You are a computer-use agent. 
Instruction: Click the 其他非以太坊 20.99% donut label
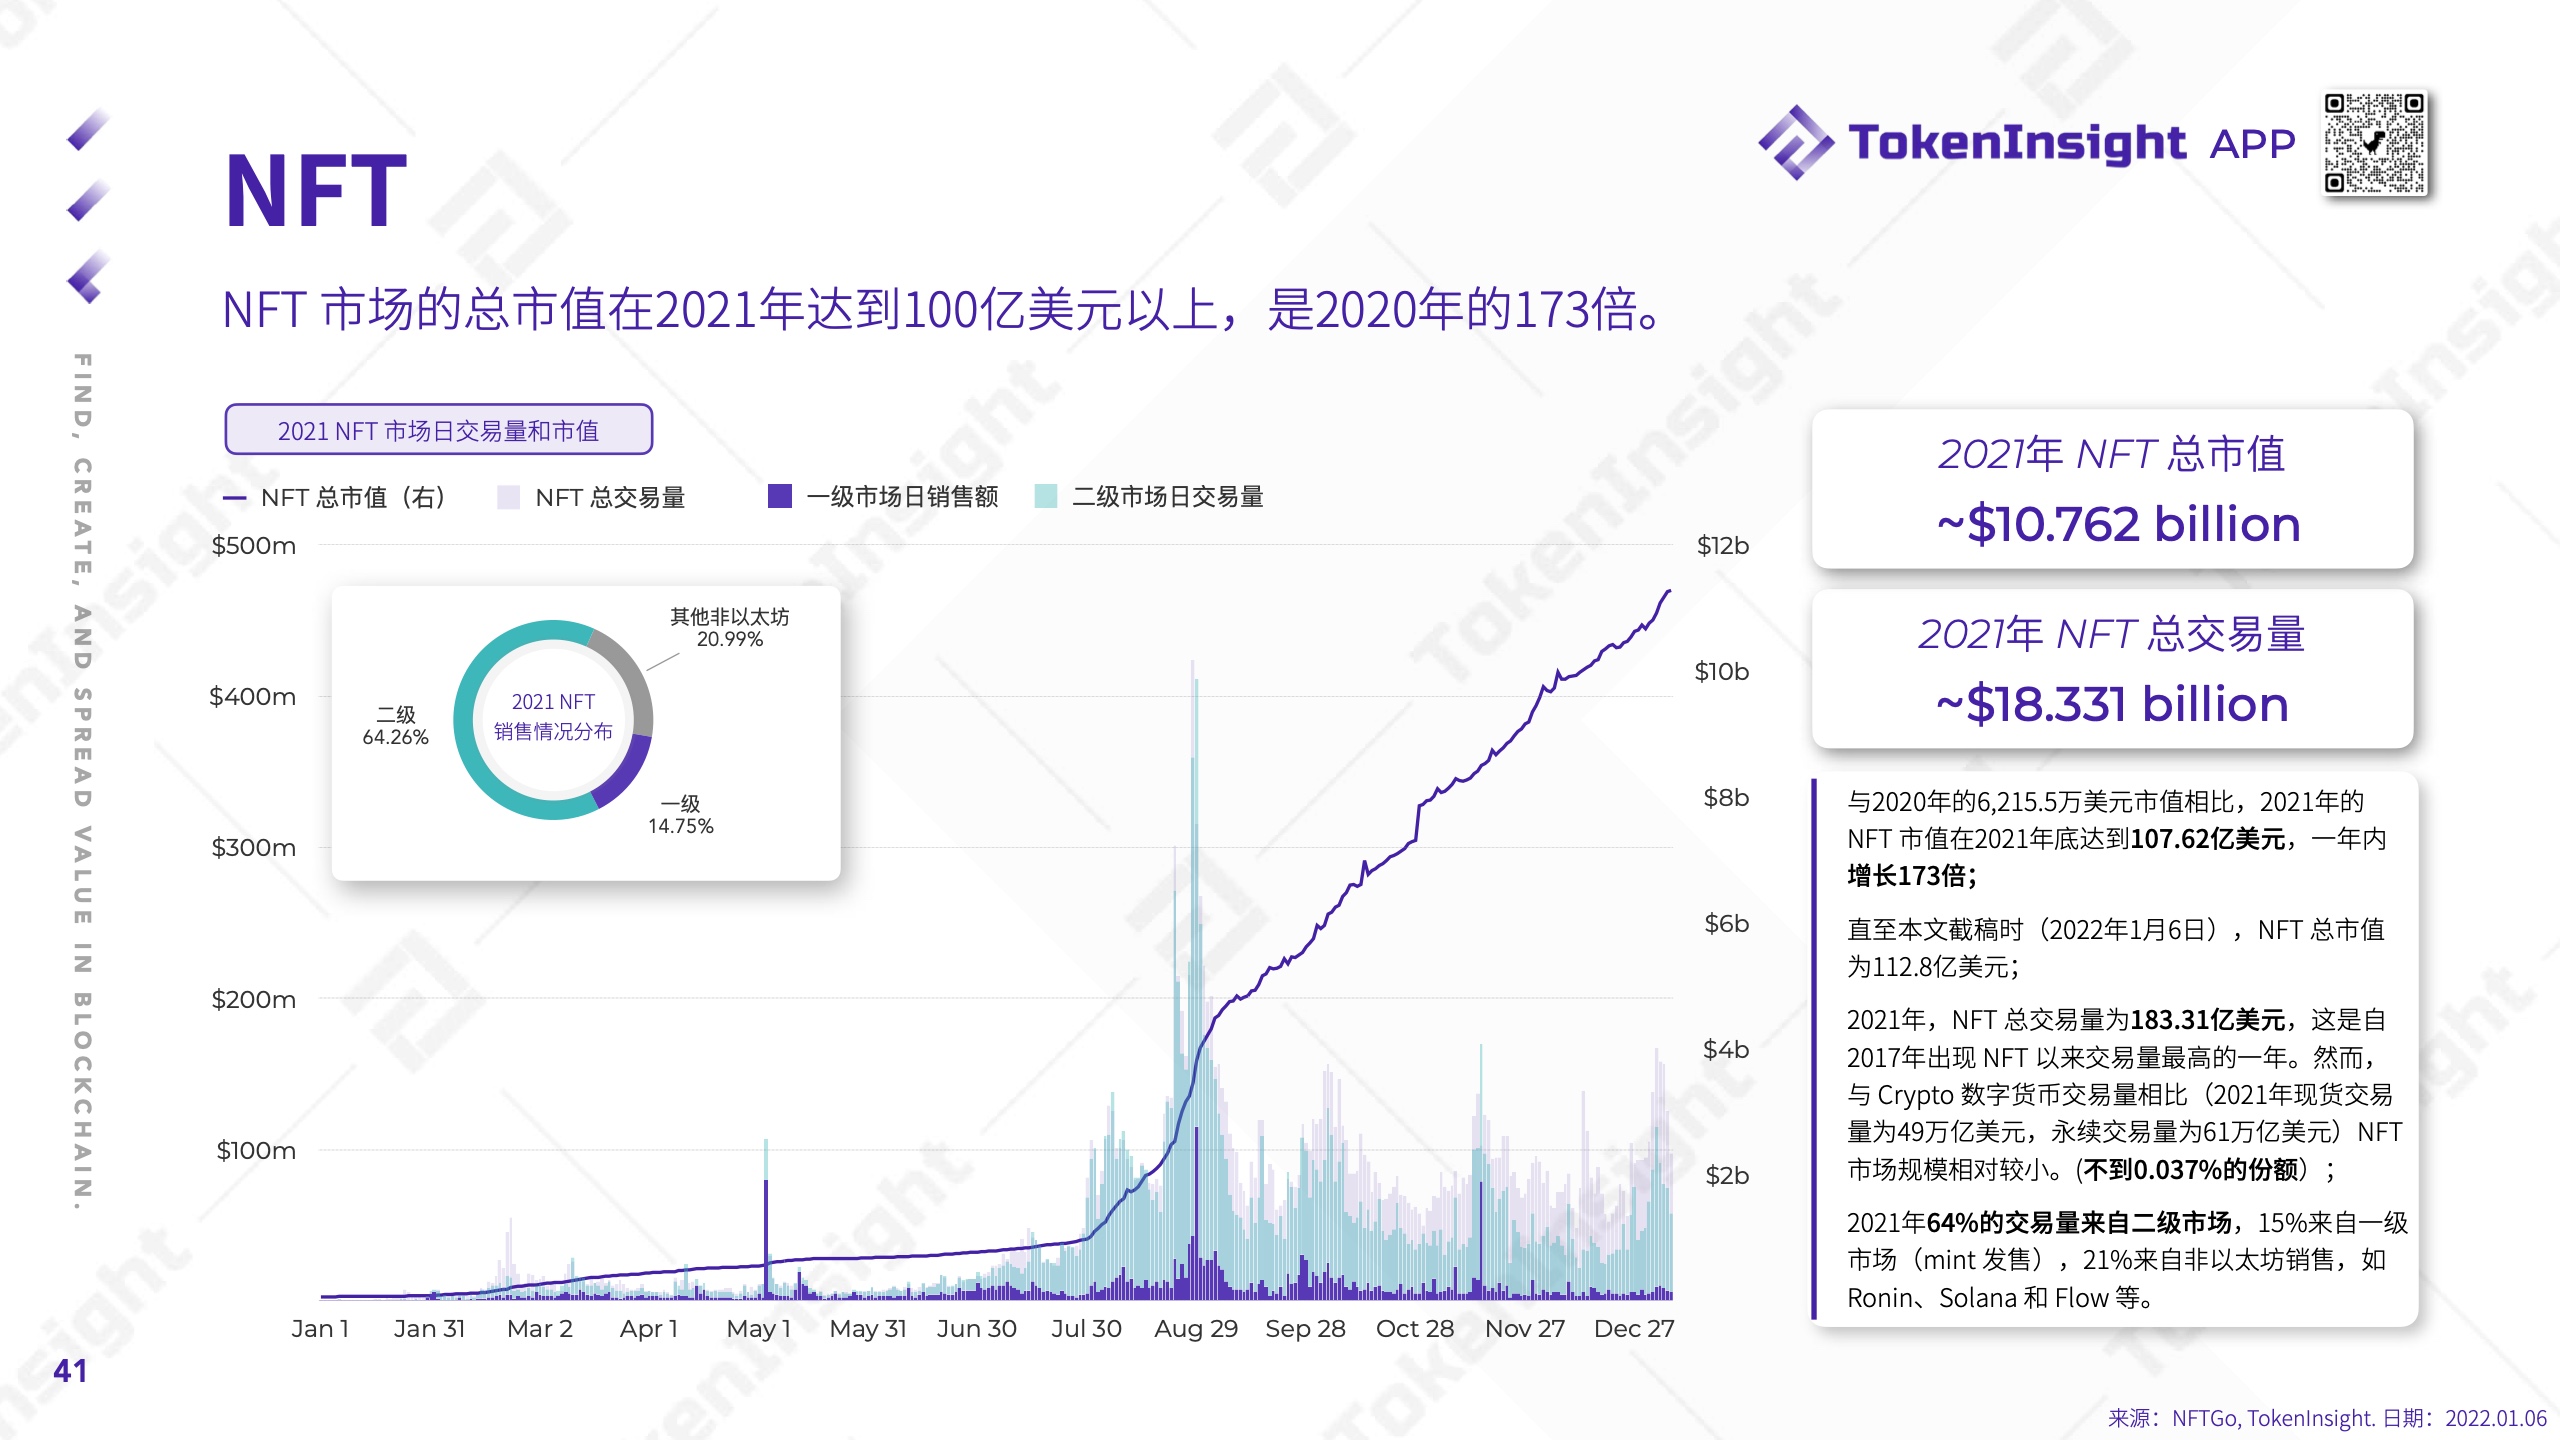[729, 628]
